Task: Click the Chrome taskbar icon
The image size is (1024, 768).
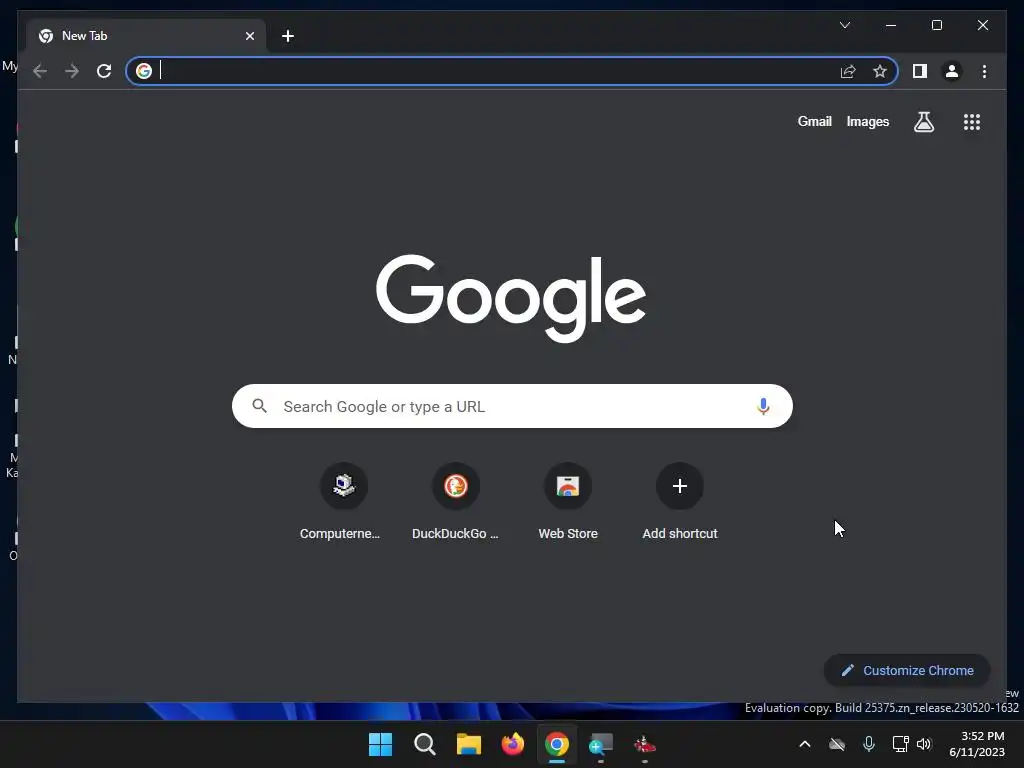Action: pos(556,744)
